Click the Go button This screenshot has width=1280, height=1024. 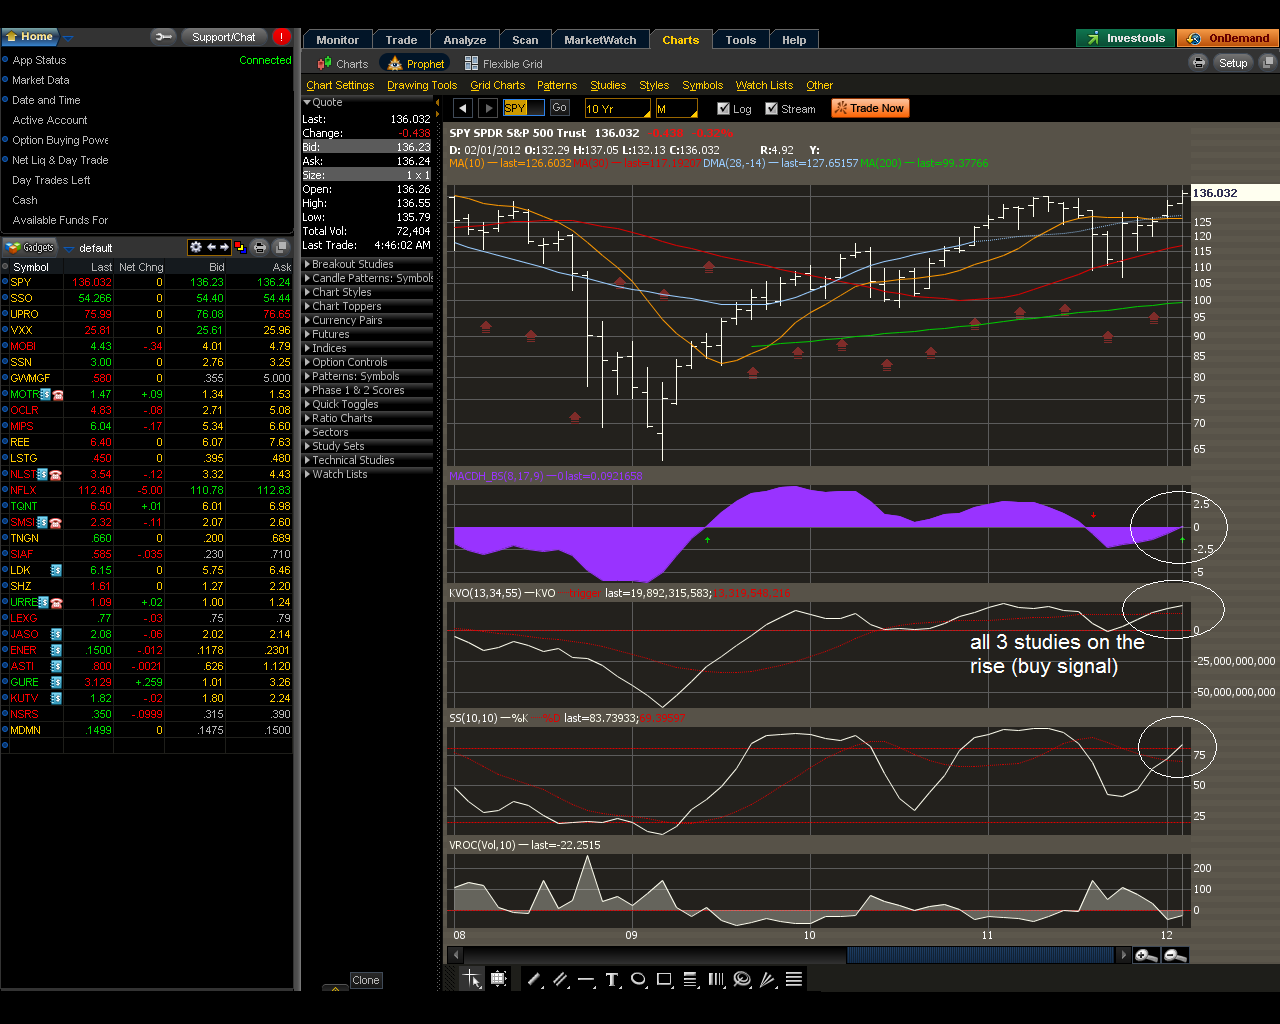click(559, 108)
